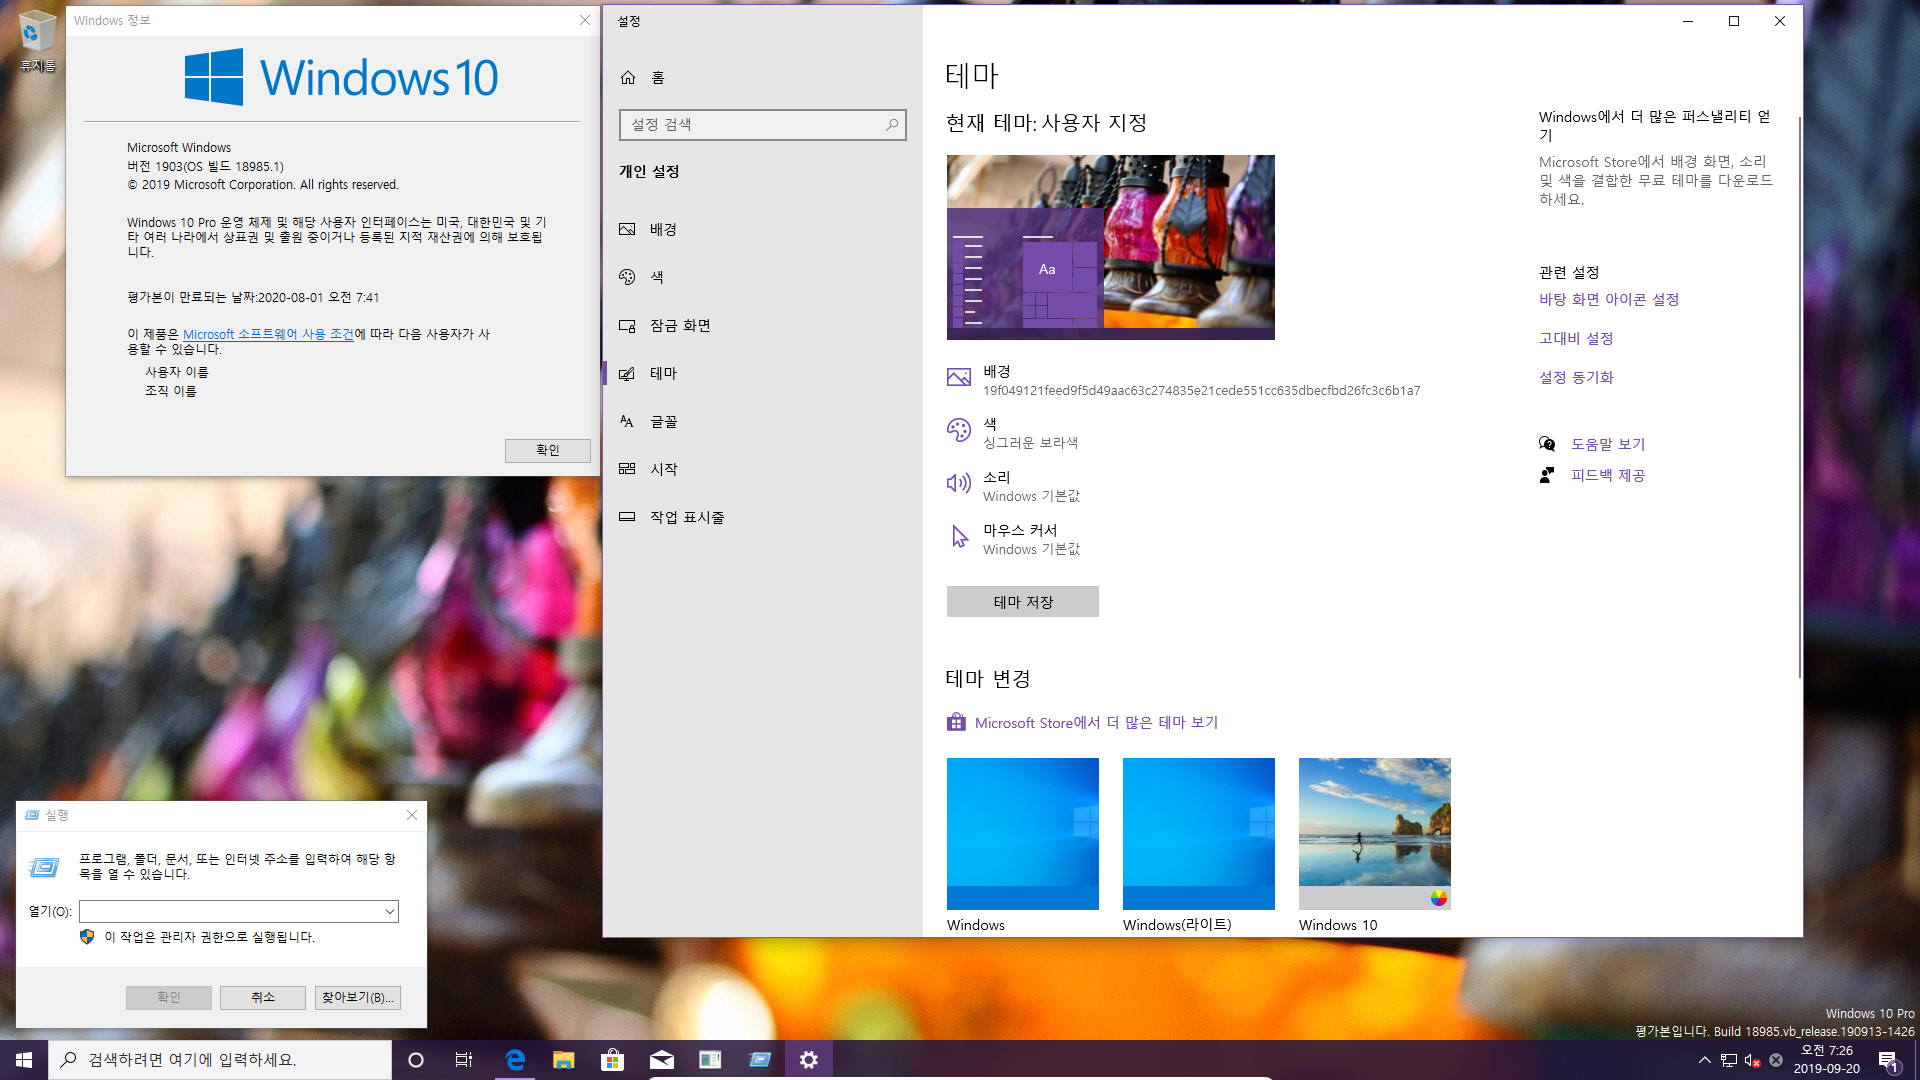Screen dimensions: 1920x1080
Task: Click the 마우스 커서 pointer icon
Action: click(x=959, y=537)
